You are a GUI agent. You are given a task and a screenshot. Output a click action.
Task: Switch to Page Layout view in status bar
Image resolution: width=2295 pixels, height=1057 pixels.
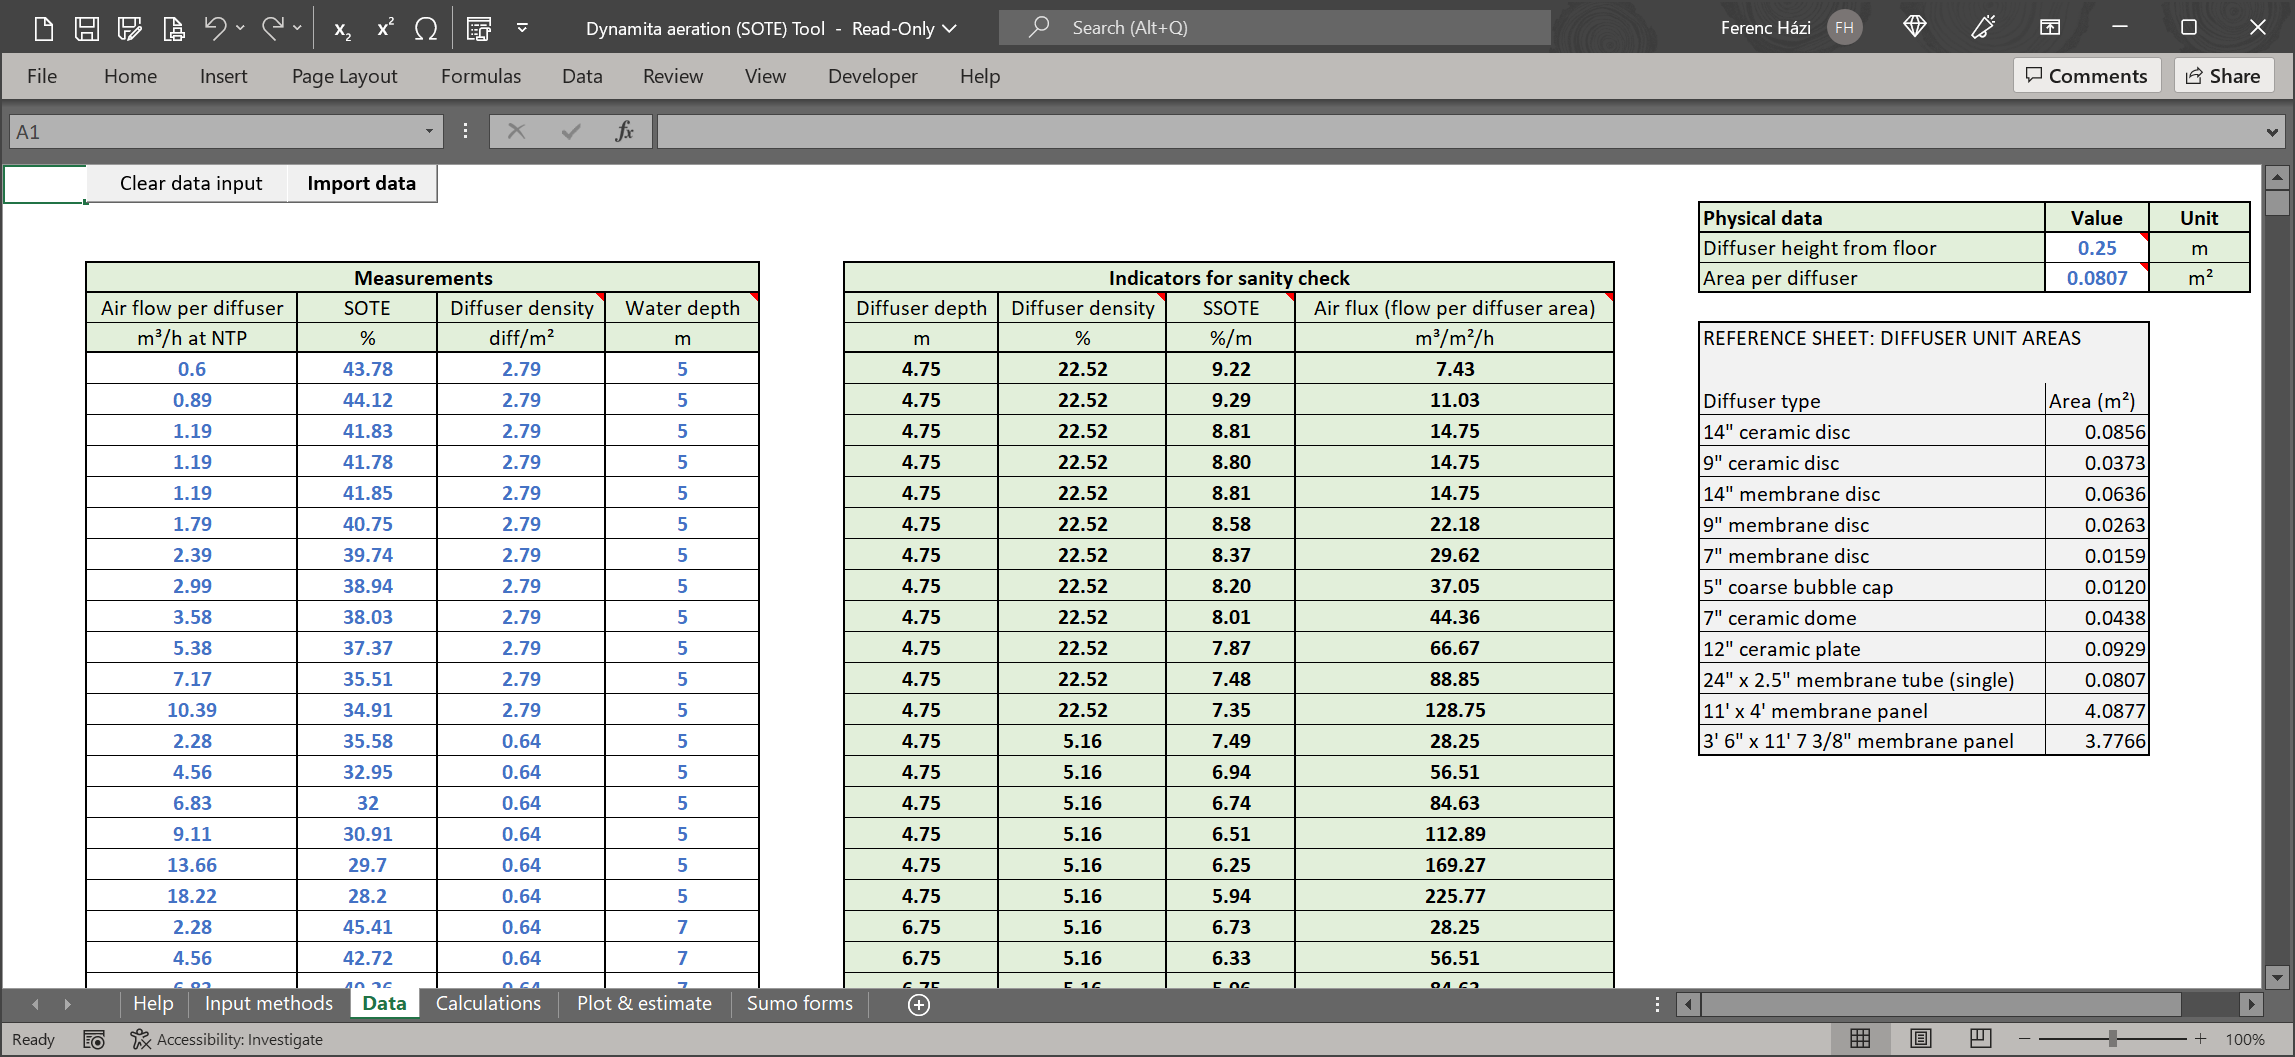1920,1039
